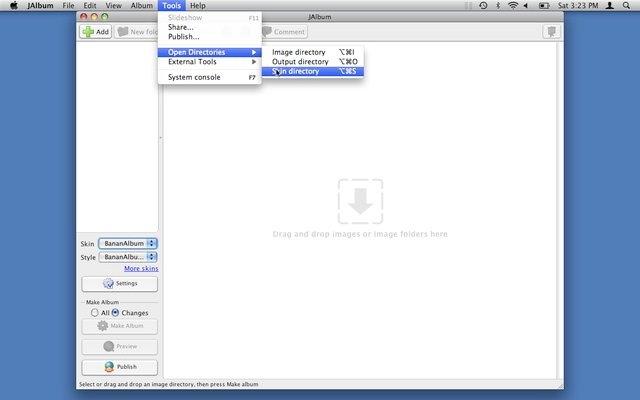Open the Album menu
This screenshot has height=400, width=640.
click(x=142, y=5)
